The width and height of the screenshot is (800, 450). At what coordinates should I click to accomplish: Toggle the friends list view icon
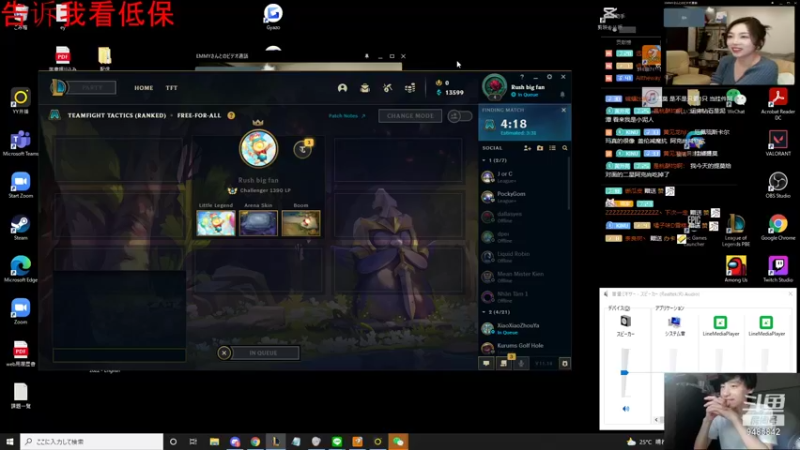(553, 148)
